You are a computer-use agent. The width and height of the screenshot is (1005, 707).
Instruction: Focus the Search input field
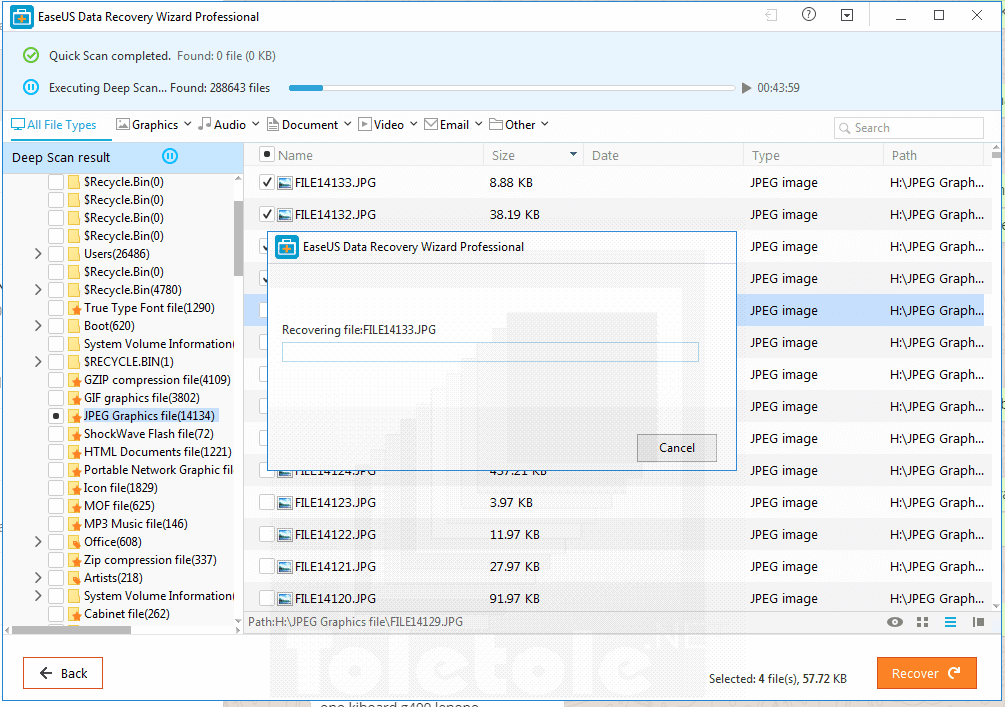tap(909, 128)
